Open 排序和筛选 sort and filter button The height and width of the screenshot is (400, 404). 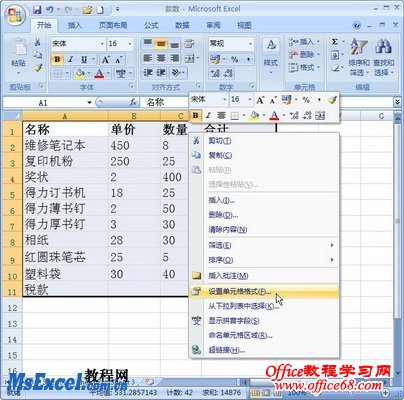pos(359,57)
